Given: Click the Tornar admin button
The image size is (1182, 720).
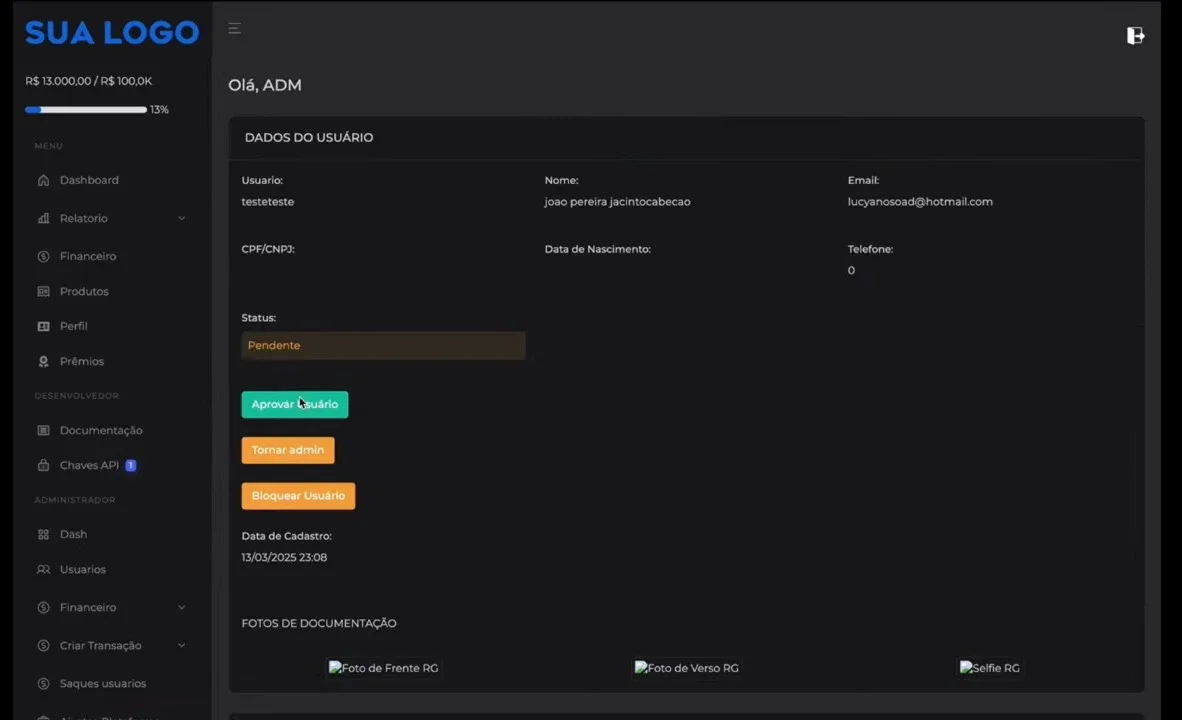Looking at the screenshot, I should [x=288, y=450].
